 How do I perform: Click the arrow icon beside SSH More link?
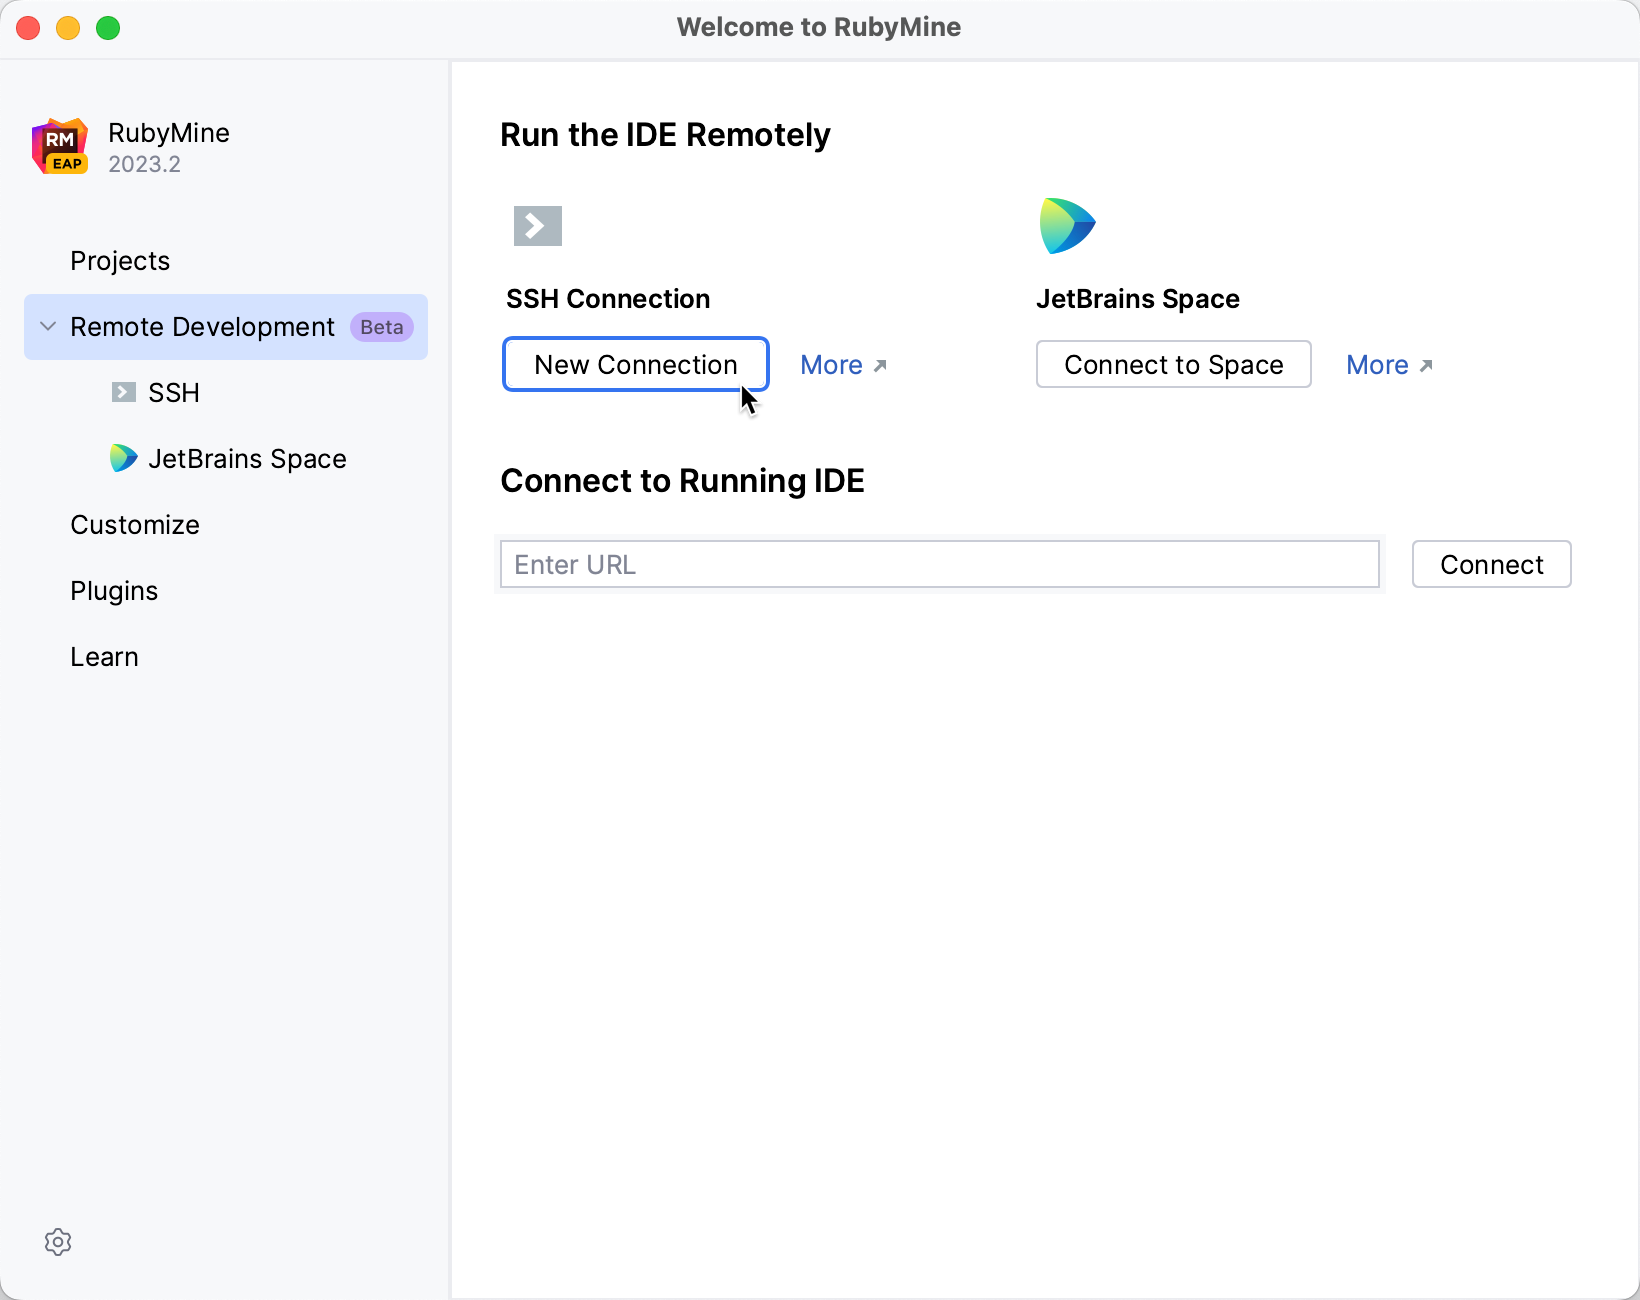(x=880, y=366)
